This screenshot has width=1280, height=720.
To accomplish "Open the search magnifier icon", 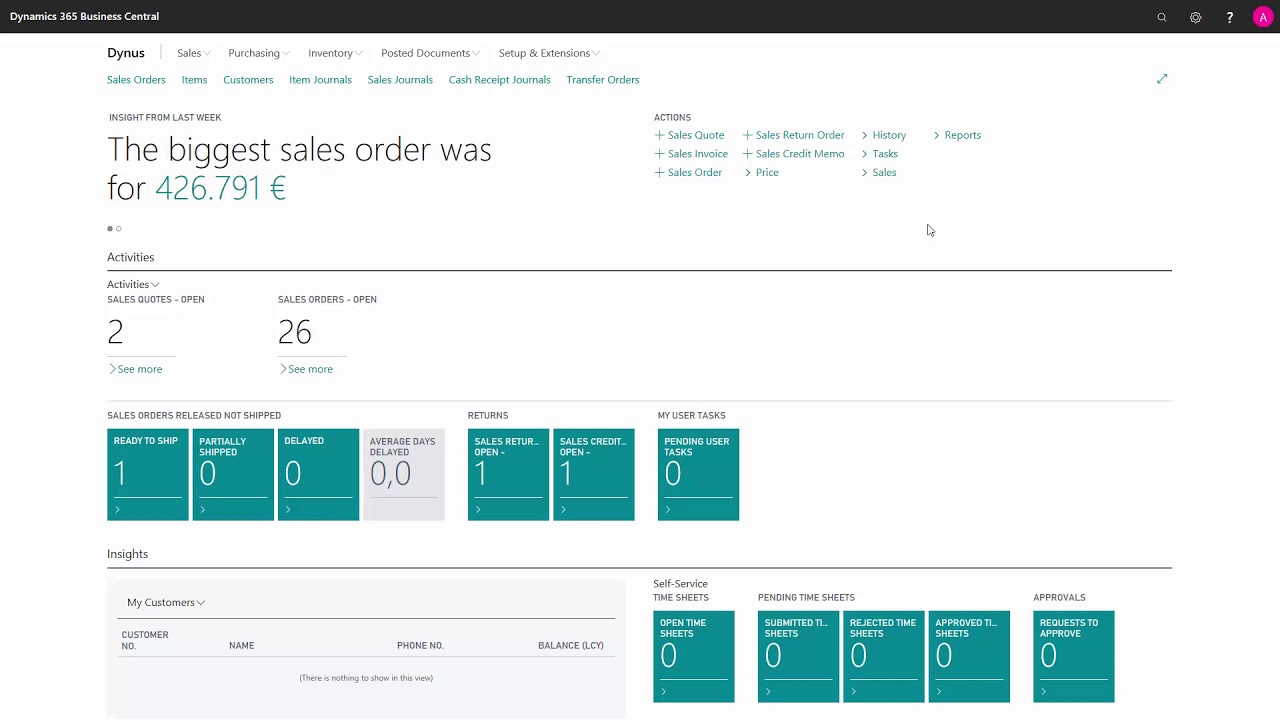I will point(1161,17).
